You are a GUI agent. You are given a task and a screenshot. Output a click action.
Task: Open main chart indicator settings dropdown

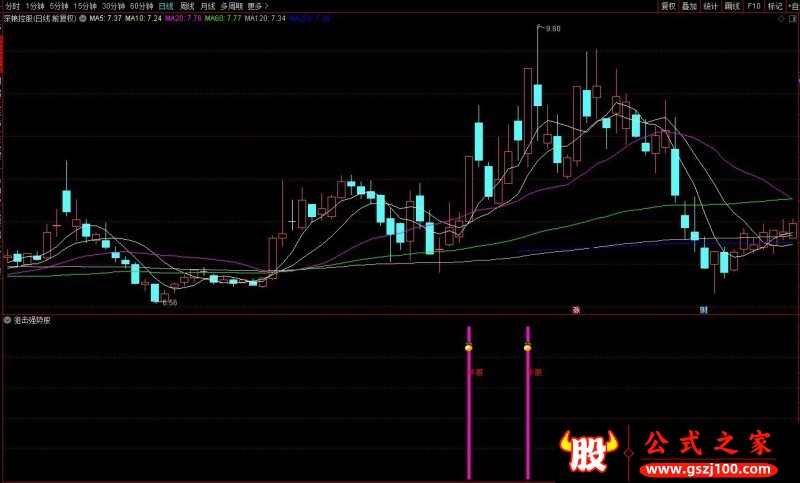coord(83,18)
